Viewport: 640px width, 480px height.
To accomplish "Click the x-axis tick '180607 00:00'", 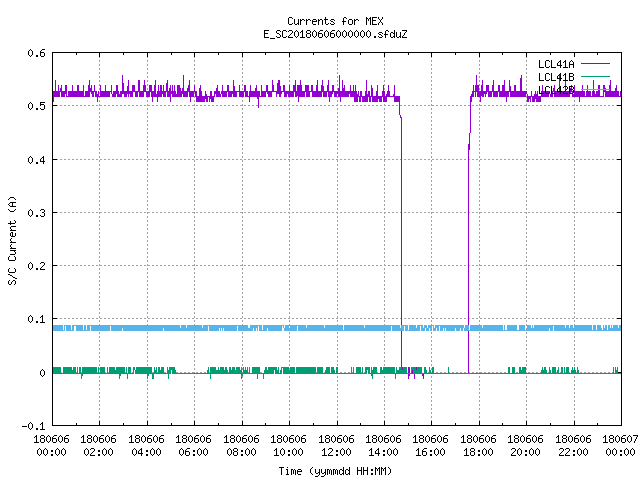I will click(x=620, y=446).
